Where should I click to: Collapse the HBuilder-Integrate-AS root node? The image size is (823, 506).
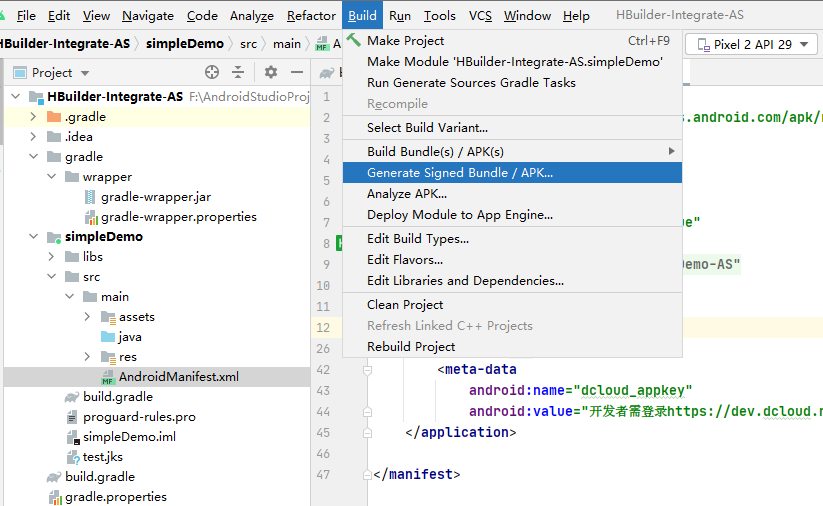pos(16,97)
